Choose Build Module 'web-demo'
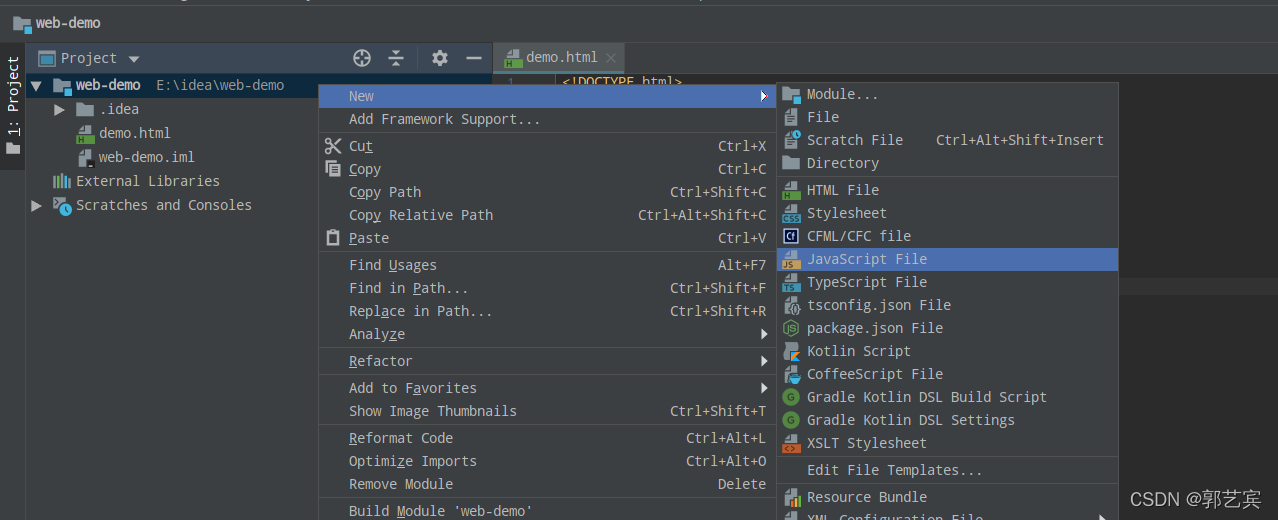The image size is (1278, 520). click(548, 511)
